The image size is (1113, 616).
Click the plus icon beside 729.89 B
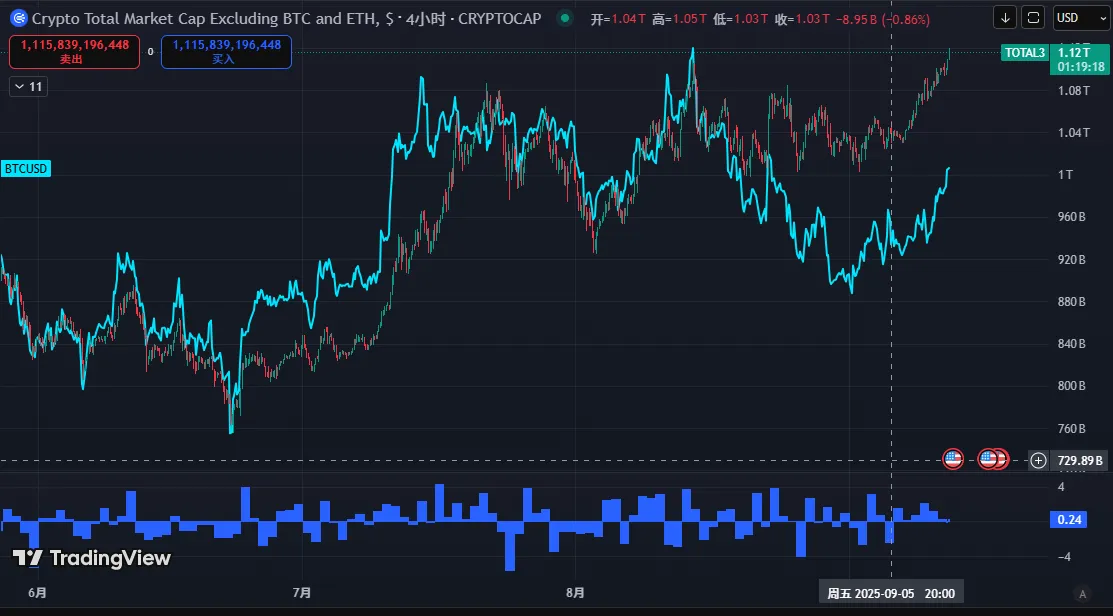pos(1039,460)
